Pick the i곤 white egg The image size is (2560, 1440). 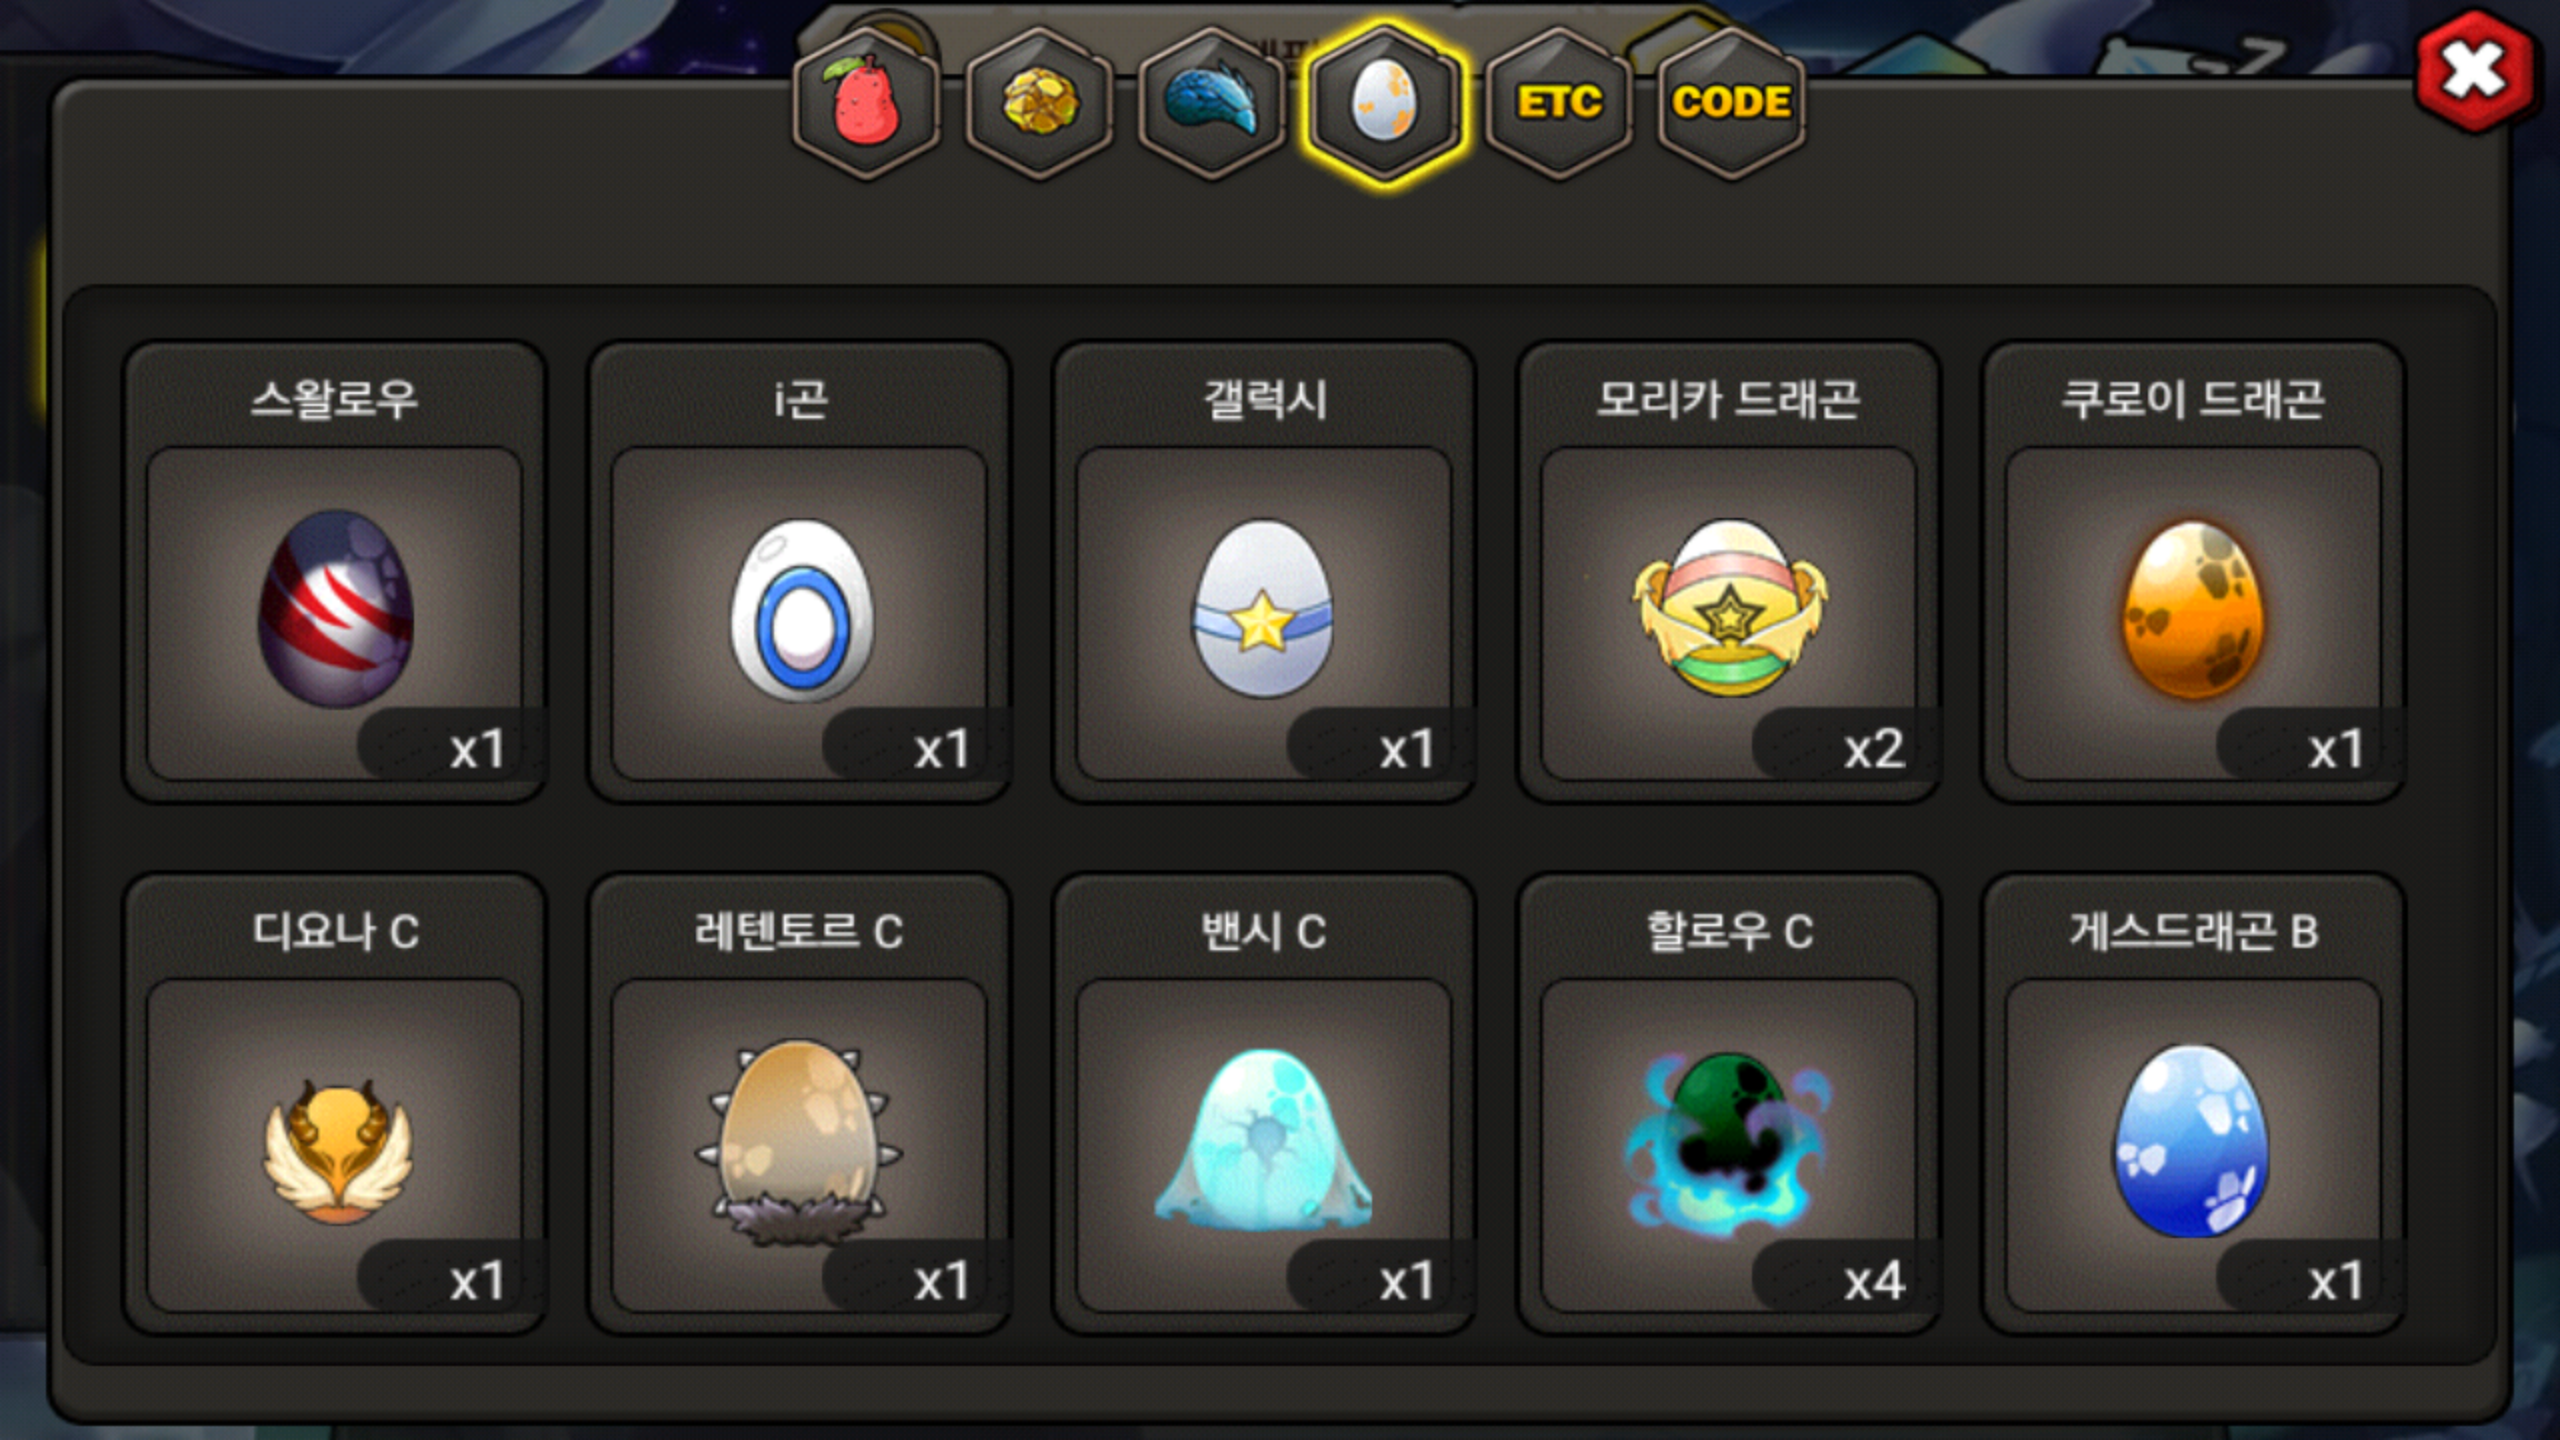(800, 608)
